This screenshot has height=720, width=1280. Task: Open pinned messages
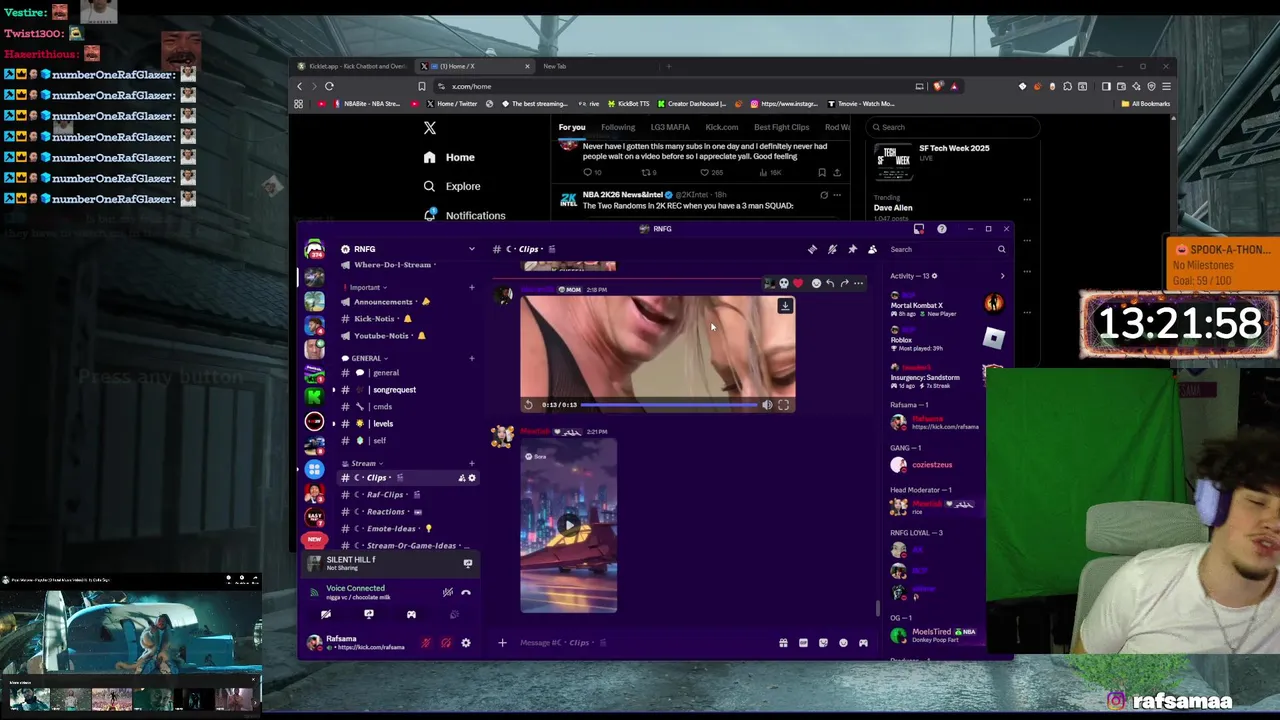pos(852,249)
